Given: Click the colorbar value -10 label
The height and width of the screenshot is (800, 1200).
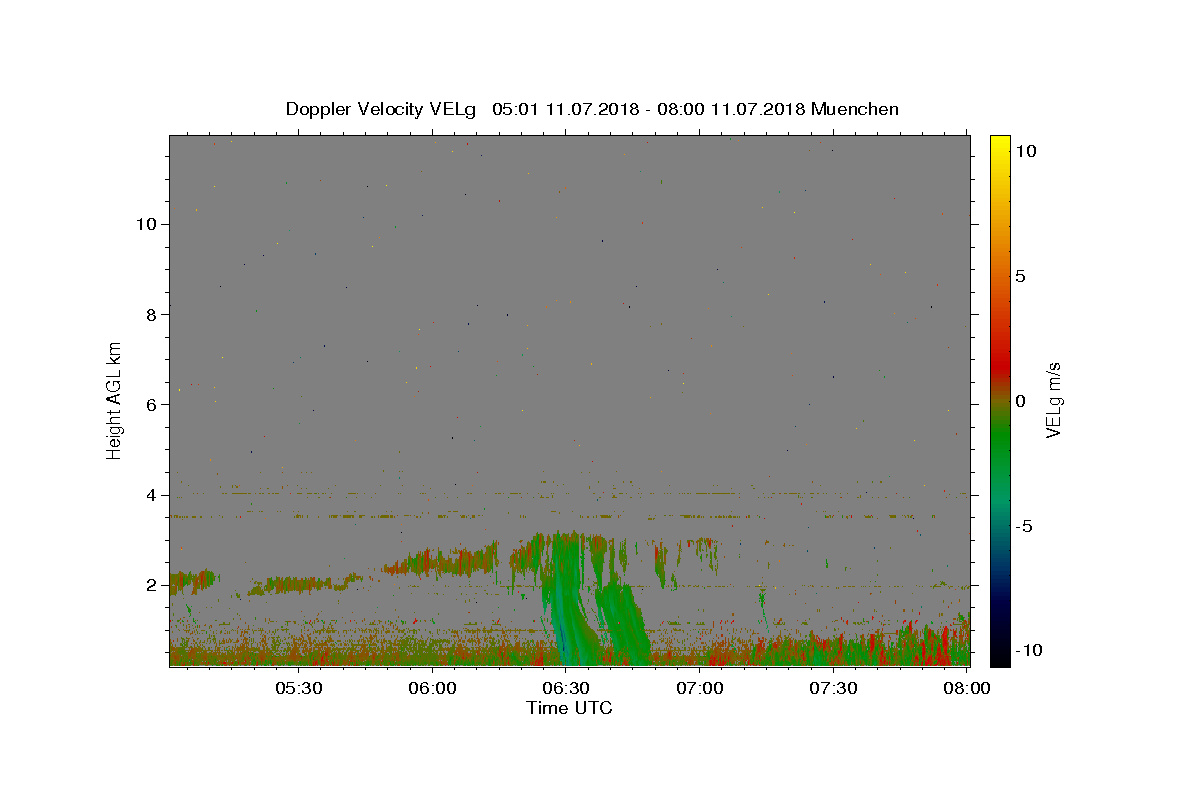Looking at the screenshot, I should coord(1028,651).
